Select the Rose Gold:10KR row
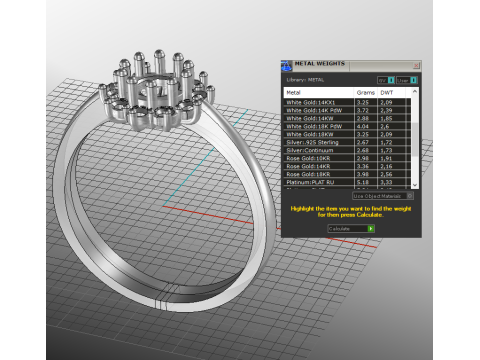Screen dimensions: 480x360 [347, 158]
